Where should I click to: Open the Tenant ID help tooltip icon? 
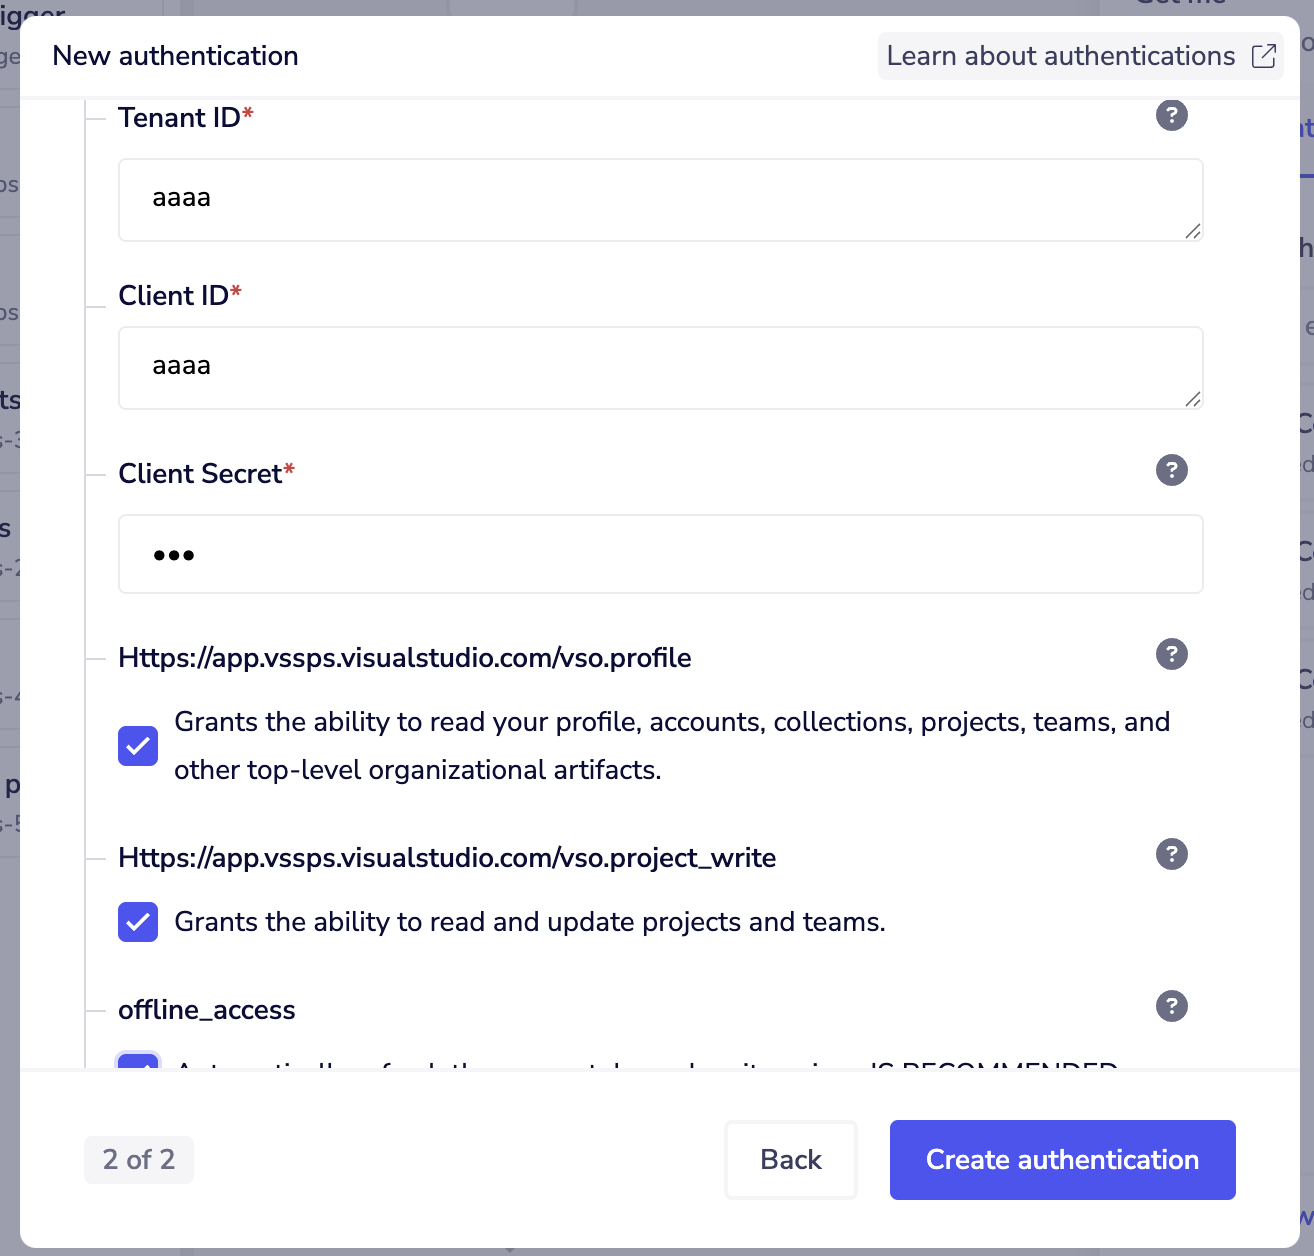click(x=1171, y=115)
